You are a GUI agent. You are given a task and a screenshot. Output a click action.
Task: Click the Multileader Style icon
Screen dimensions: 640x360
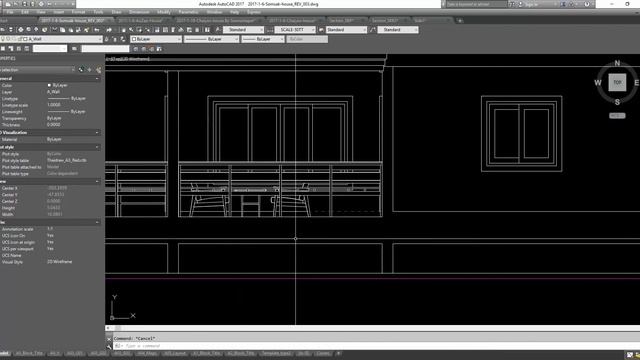coord(373,30)
